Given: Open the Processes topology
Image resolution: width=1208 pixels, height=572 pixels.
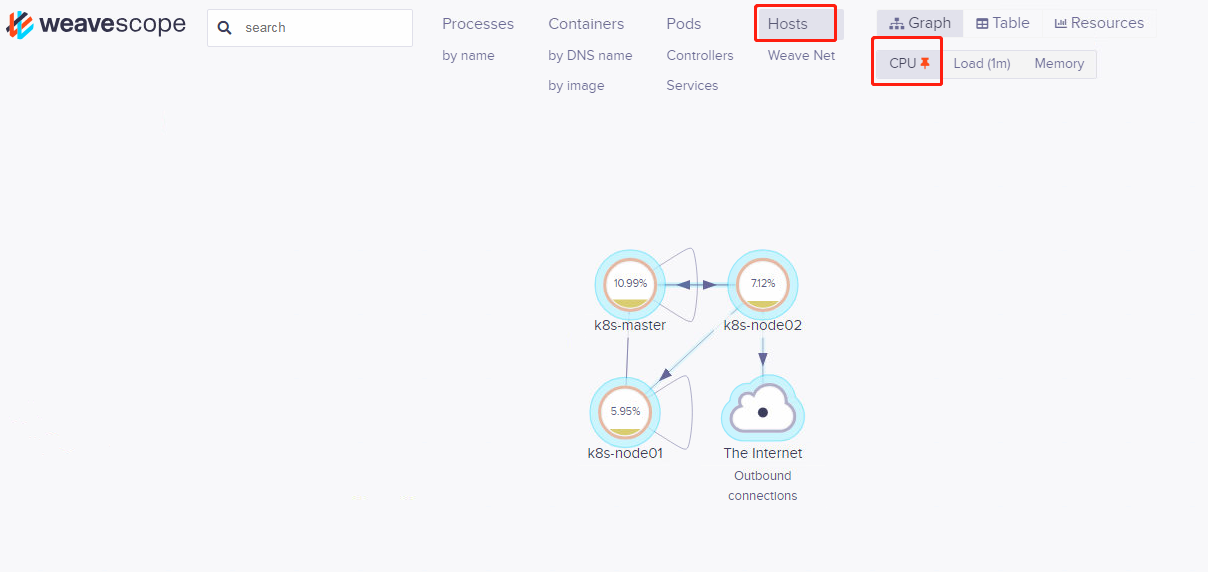Looking at the screenshot, I should pyautogui.click(x=478, y=24).
